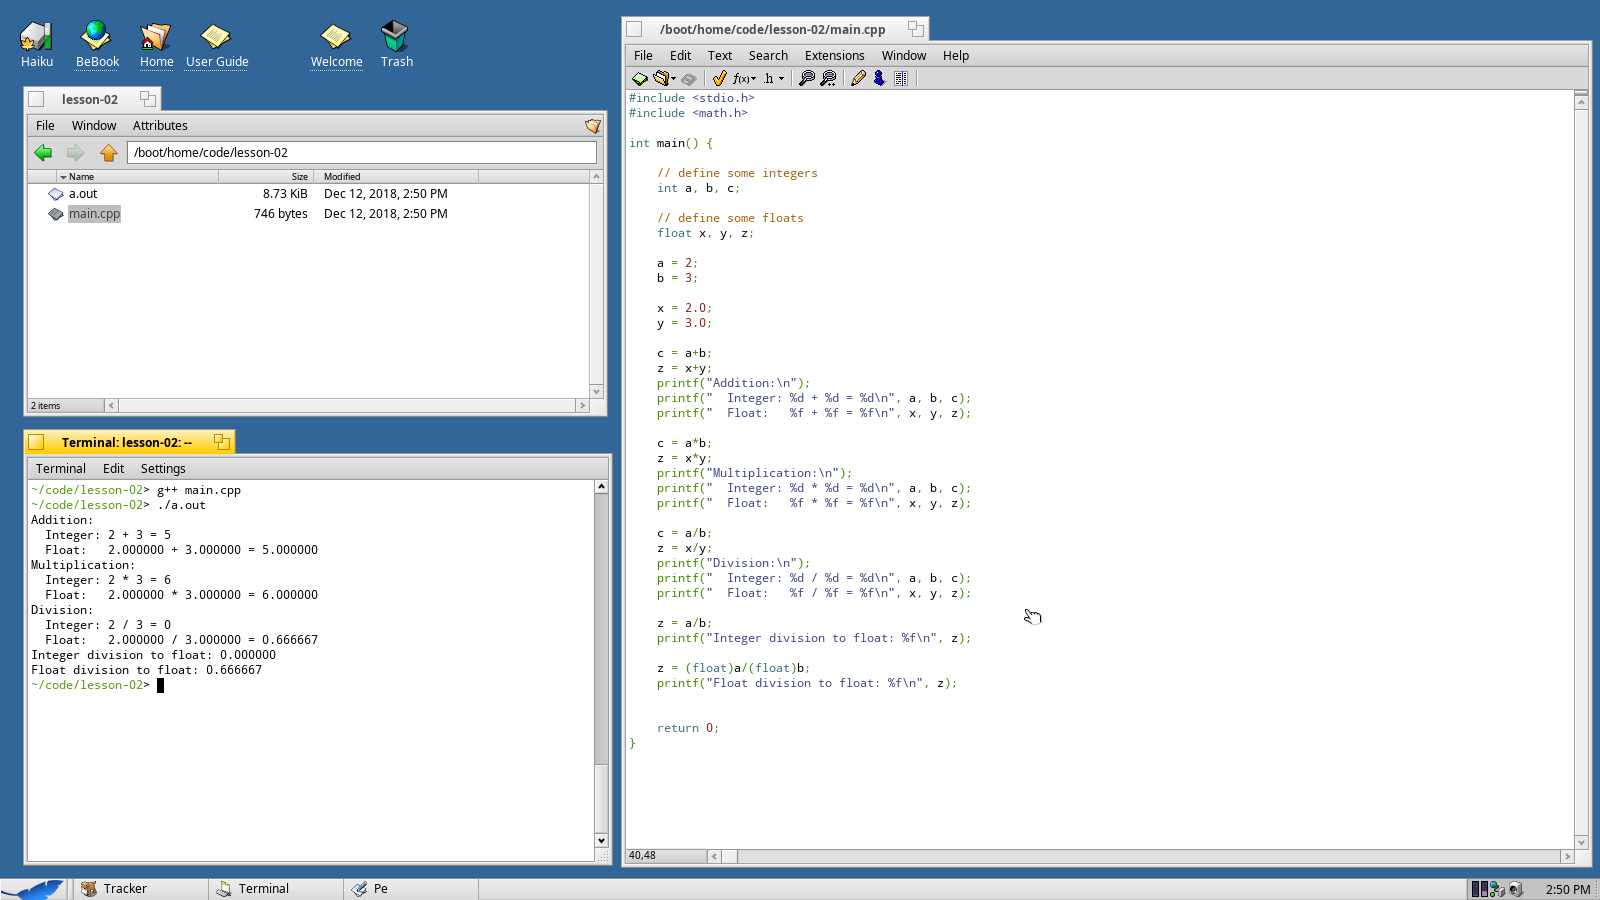Click the checkmark icon in Pe toolbar
Viewport: 1600px width, 900px height.
point(719,78)
